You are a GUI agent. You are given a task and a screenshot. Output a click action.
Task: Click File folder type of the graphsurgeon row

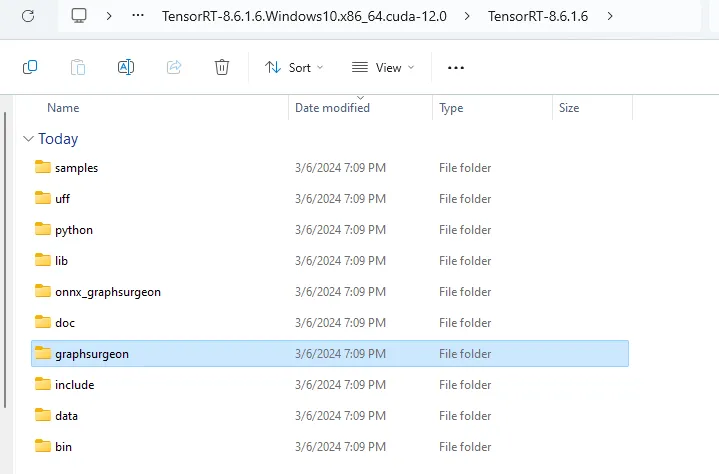click(x=465, y=354)
